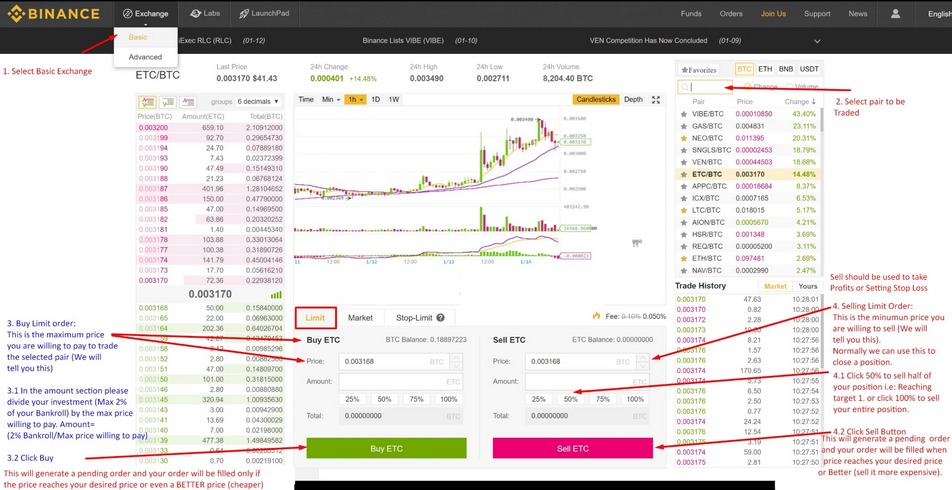Favorite the VIBE/BTC pair star
The image size is (952, 490).
(684, 114)
